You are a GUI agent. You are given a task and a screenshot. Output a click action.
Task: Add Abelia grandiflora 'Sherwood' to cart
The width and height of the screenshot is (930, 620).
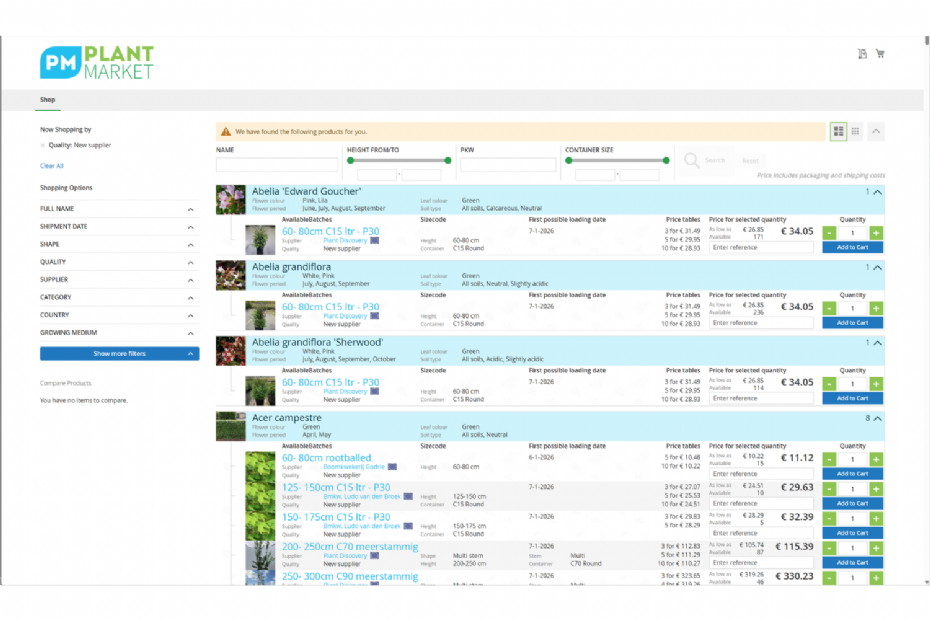coord(852,398)
